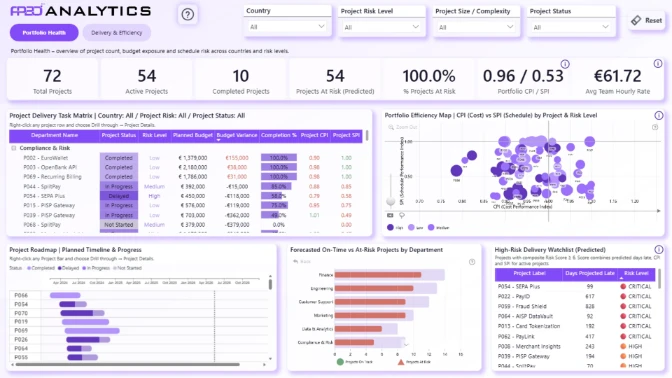Open info icon of High-Risk Delivery Watchlist

click(659, 249)
